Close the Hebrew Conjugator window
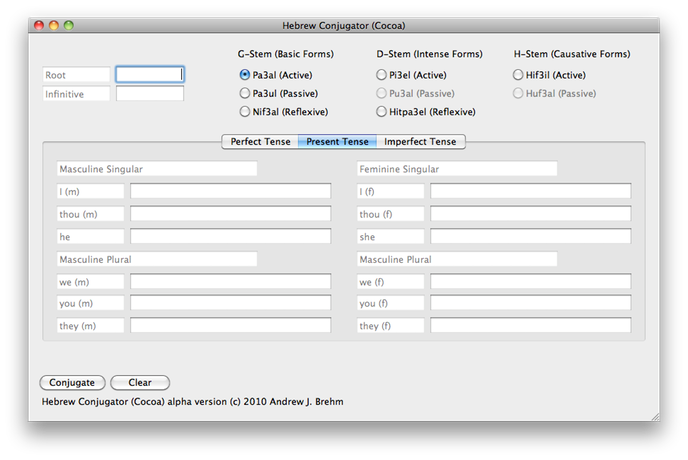The width and height of the screenshot is (688, 460). [39, 25]
